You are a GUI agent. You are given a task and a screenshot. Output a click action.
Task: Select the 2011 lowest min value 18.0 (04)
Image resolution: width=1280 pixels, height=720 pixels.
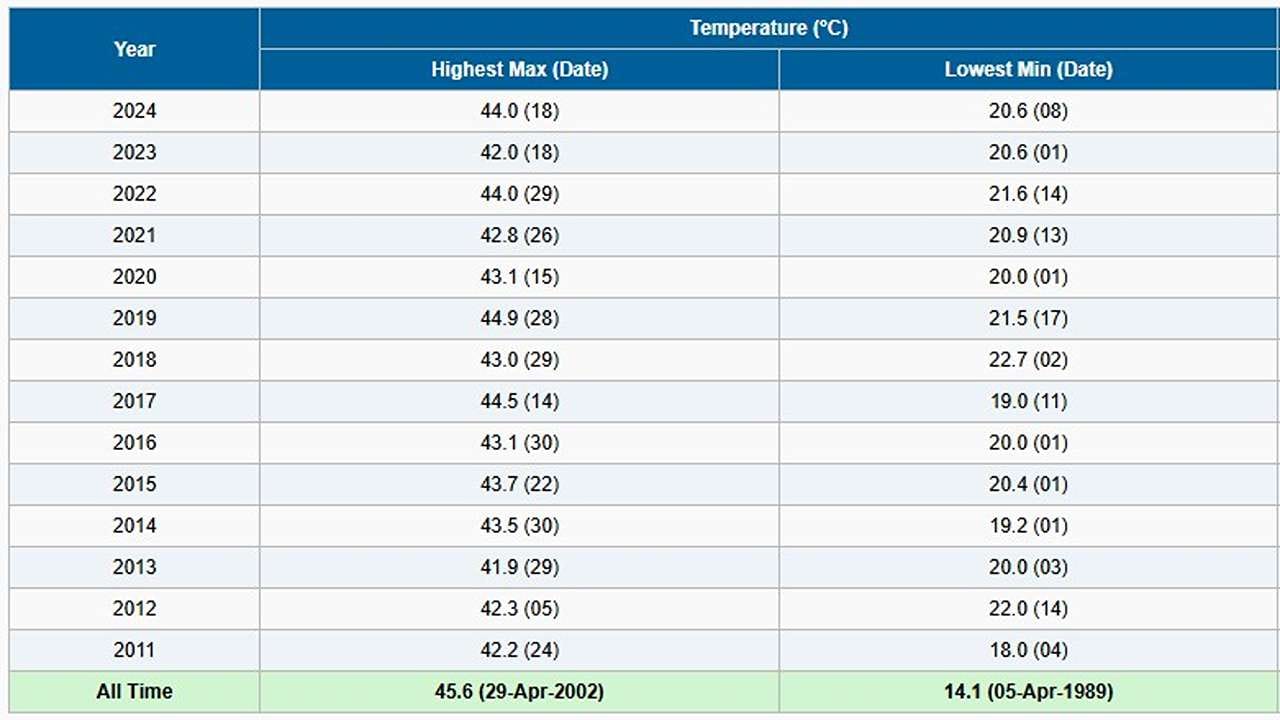point(1028,651)
